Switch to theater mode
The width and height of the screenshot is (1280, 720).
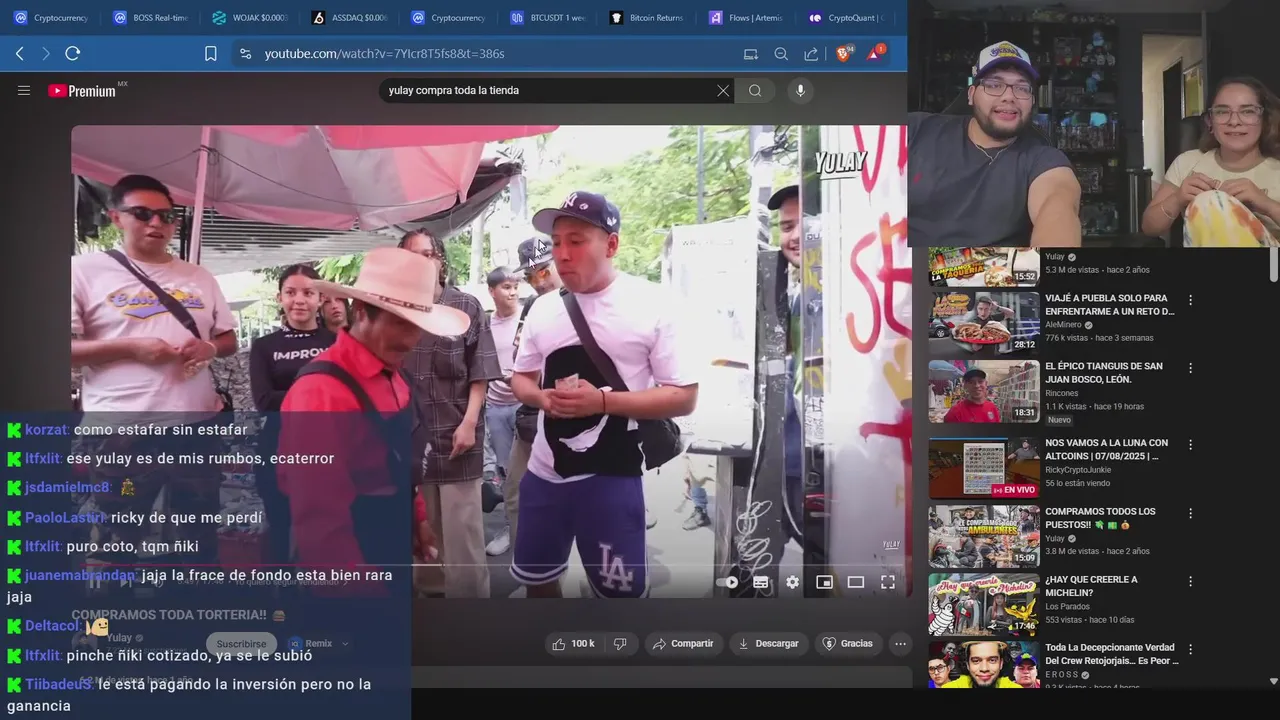point(856,582)
